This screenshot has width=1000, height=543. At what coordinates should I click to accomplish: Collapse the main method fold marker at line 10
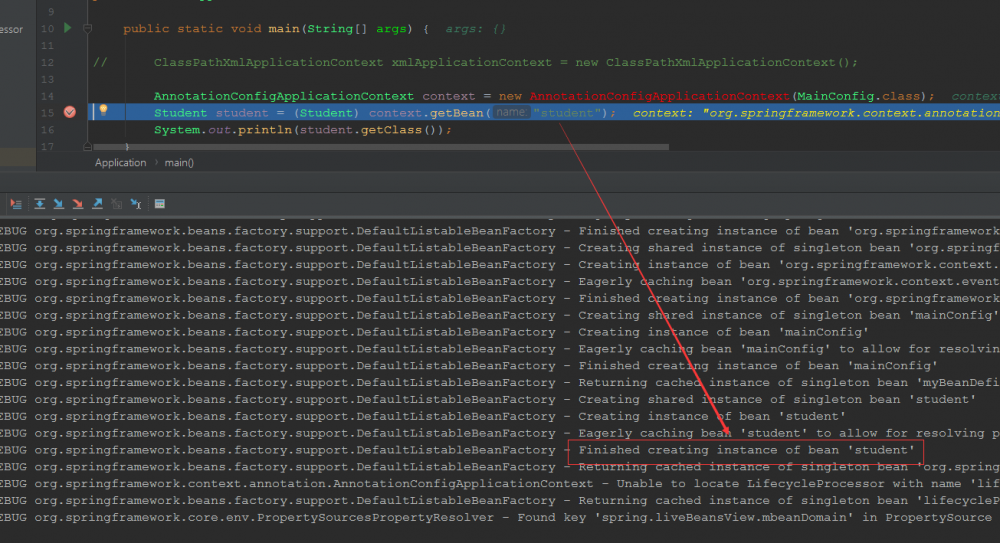pos(87,29)
